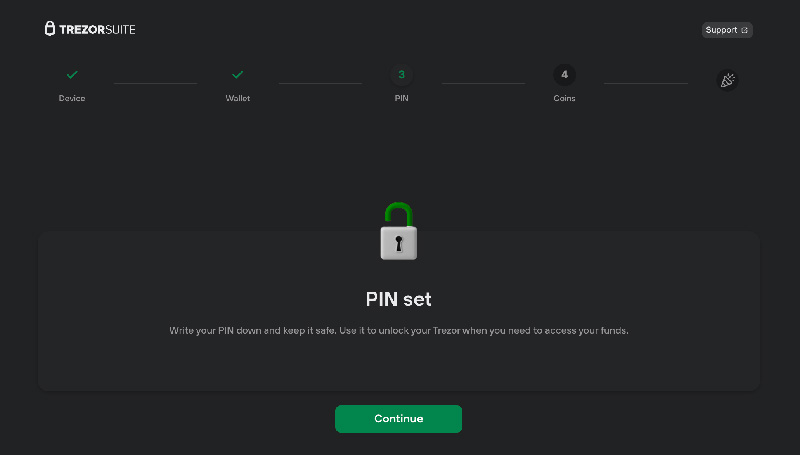Click the step 3 PIN circle
800x455 pixels.
(402, 75)
